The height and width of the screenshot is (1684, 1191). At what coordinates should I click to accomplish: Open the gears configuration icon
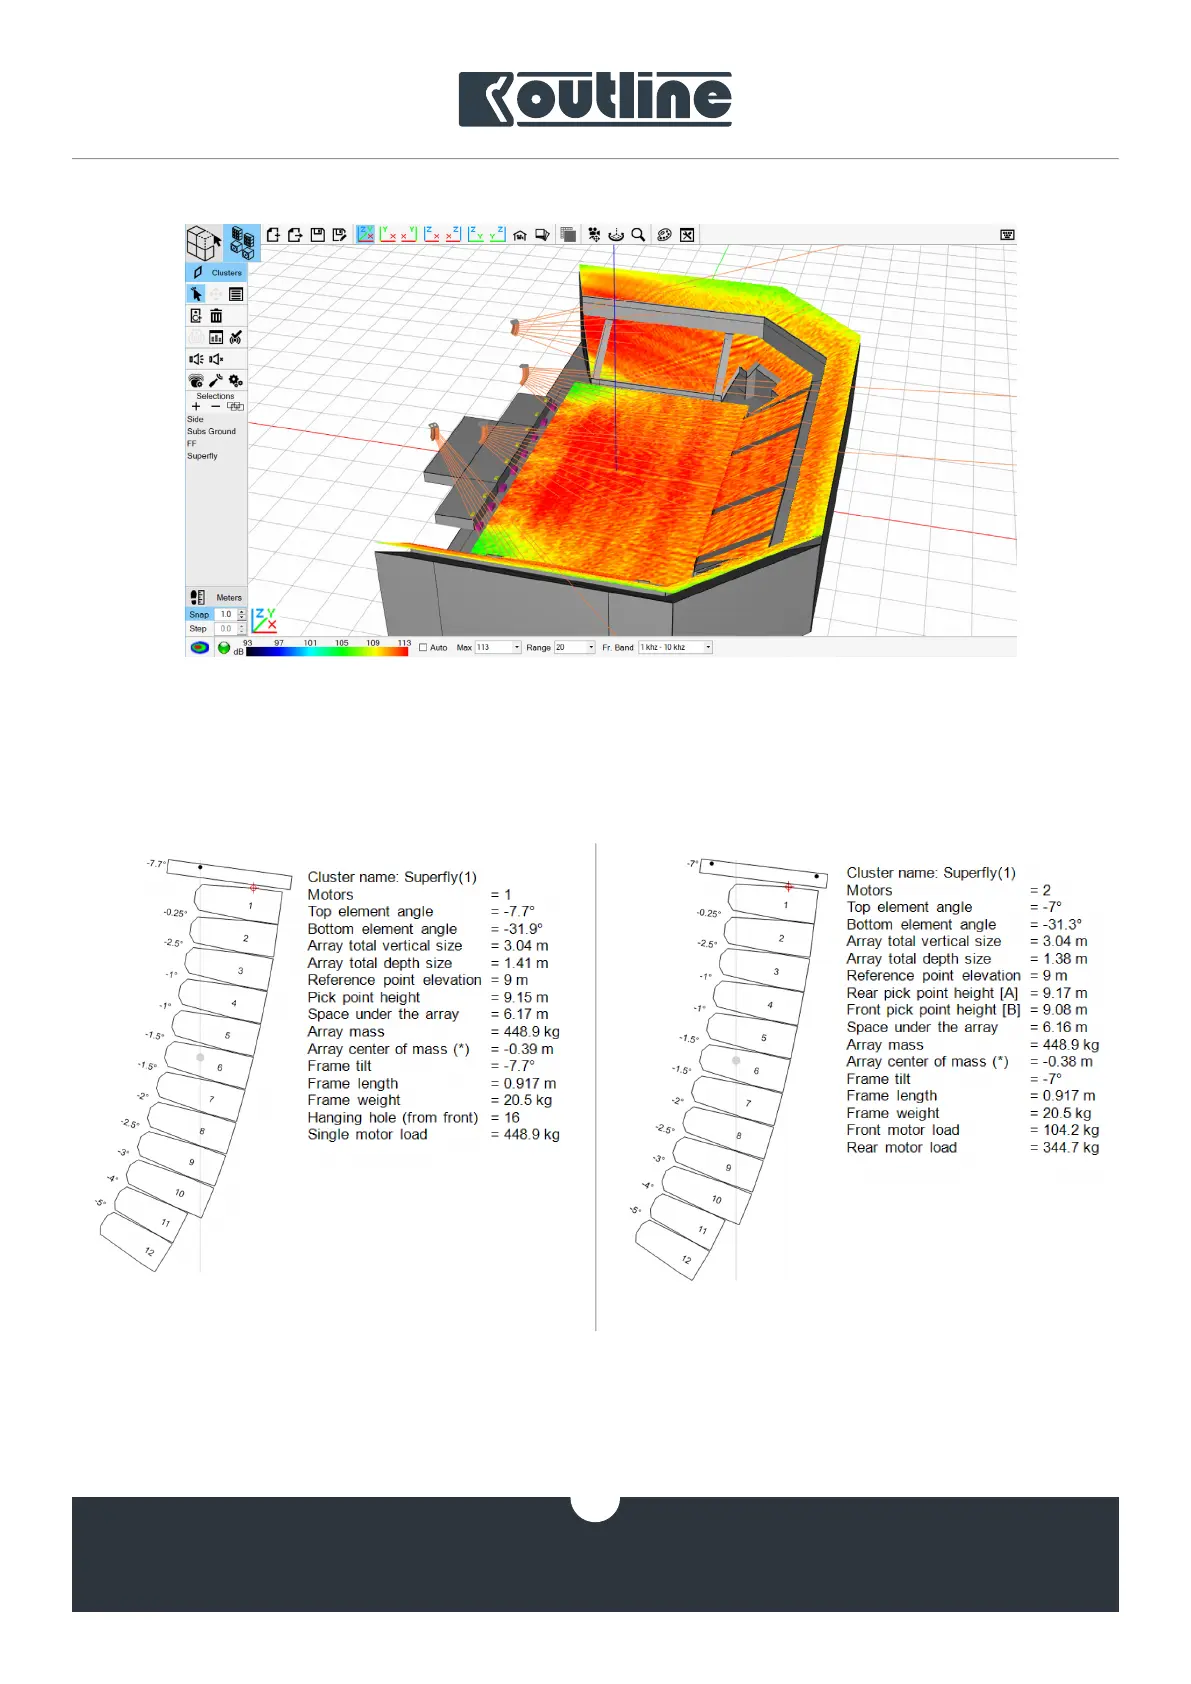point(236,381)
